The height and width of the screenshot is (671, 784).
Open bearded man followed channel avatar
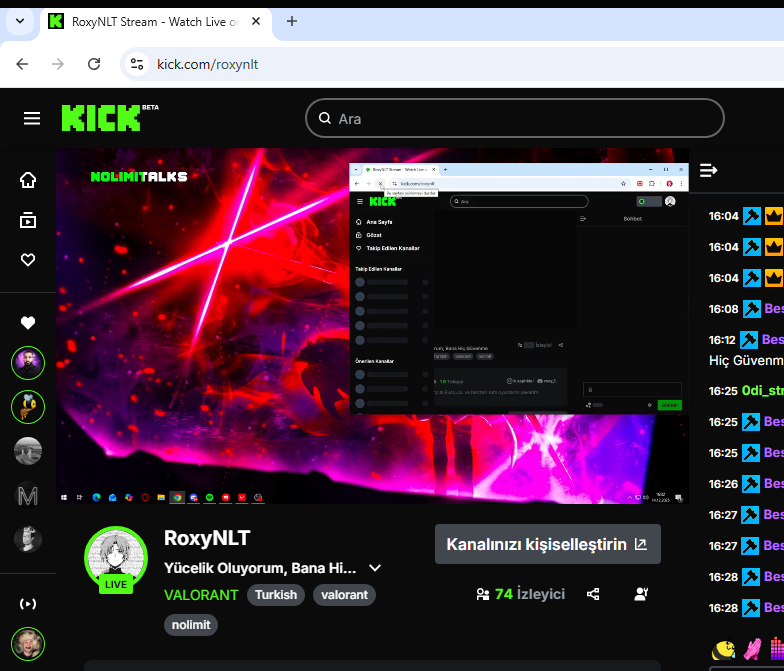tap(28, 363)
